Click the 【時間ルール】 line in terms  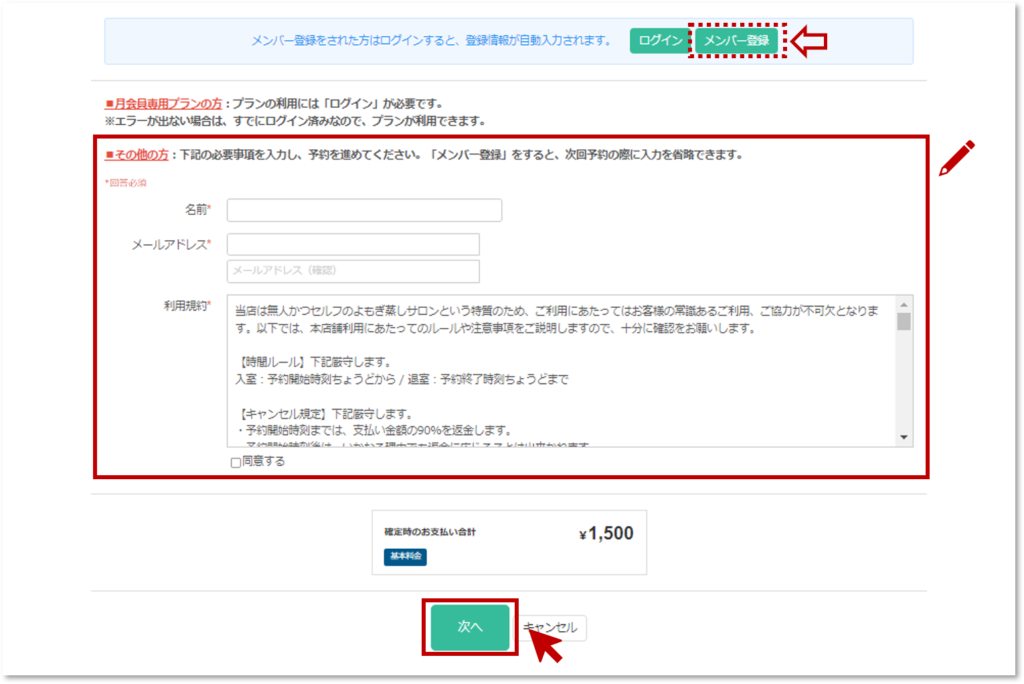click(x=313, y=362)
